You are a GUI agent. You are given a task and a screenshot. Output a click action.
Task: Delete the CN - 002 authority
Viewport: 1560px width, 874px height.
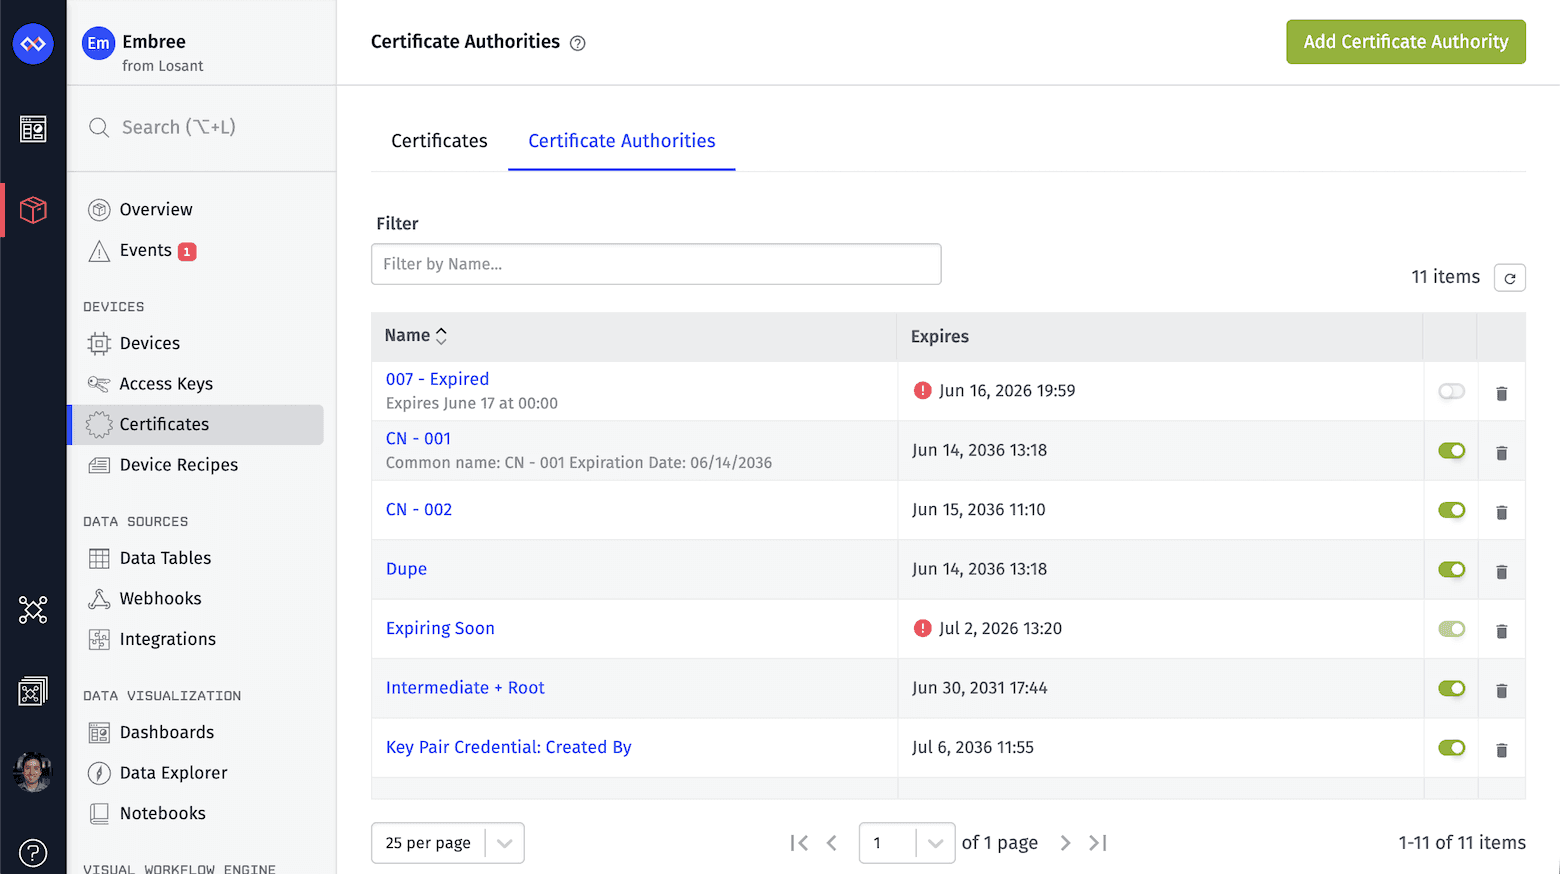coord(1501,512)
